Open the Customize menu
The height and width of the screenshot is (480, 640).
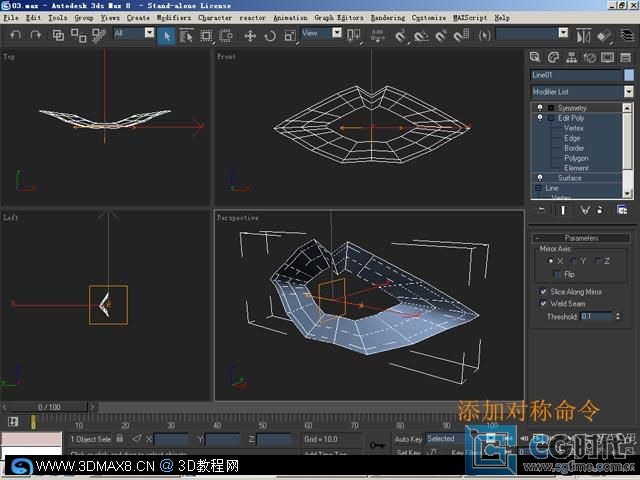[x=429, y=18]
